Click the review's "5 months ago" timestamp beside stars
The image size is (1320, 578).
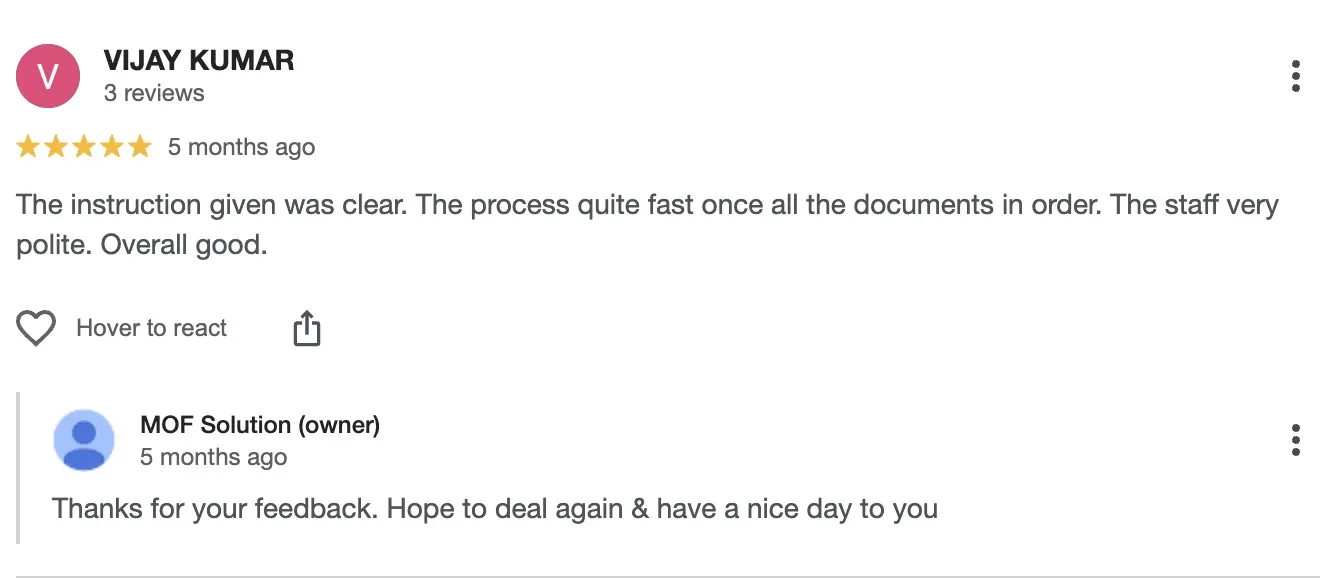[x=241, y=147]
